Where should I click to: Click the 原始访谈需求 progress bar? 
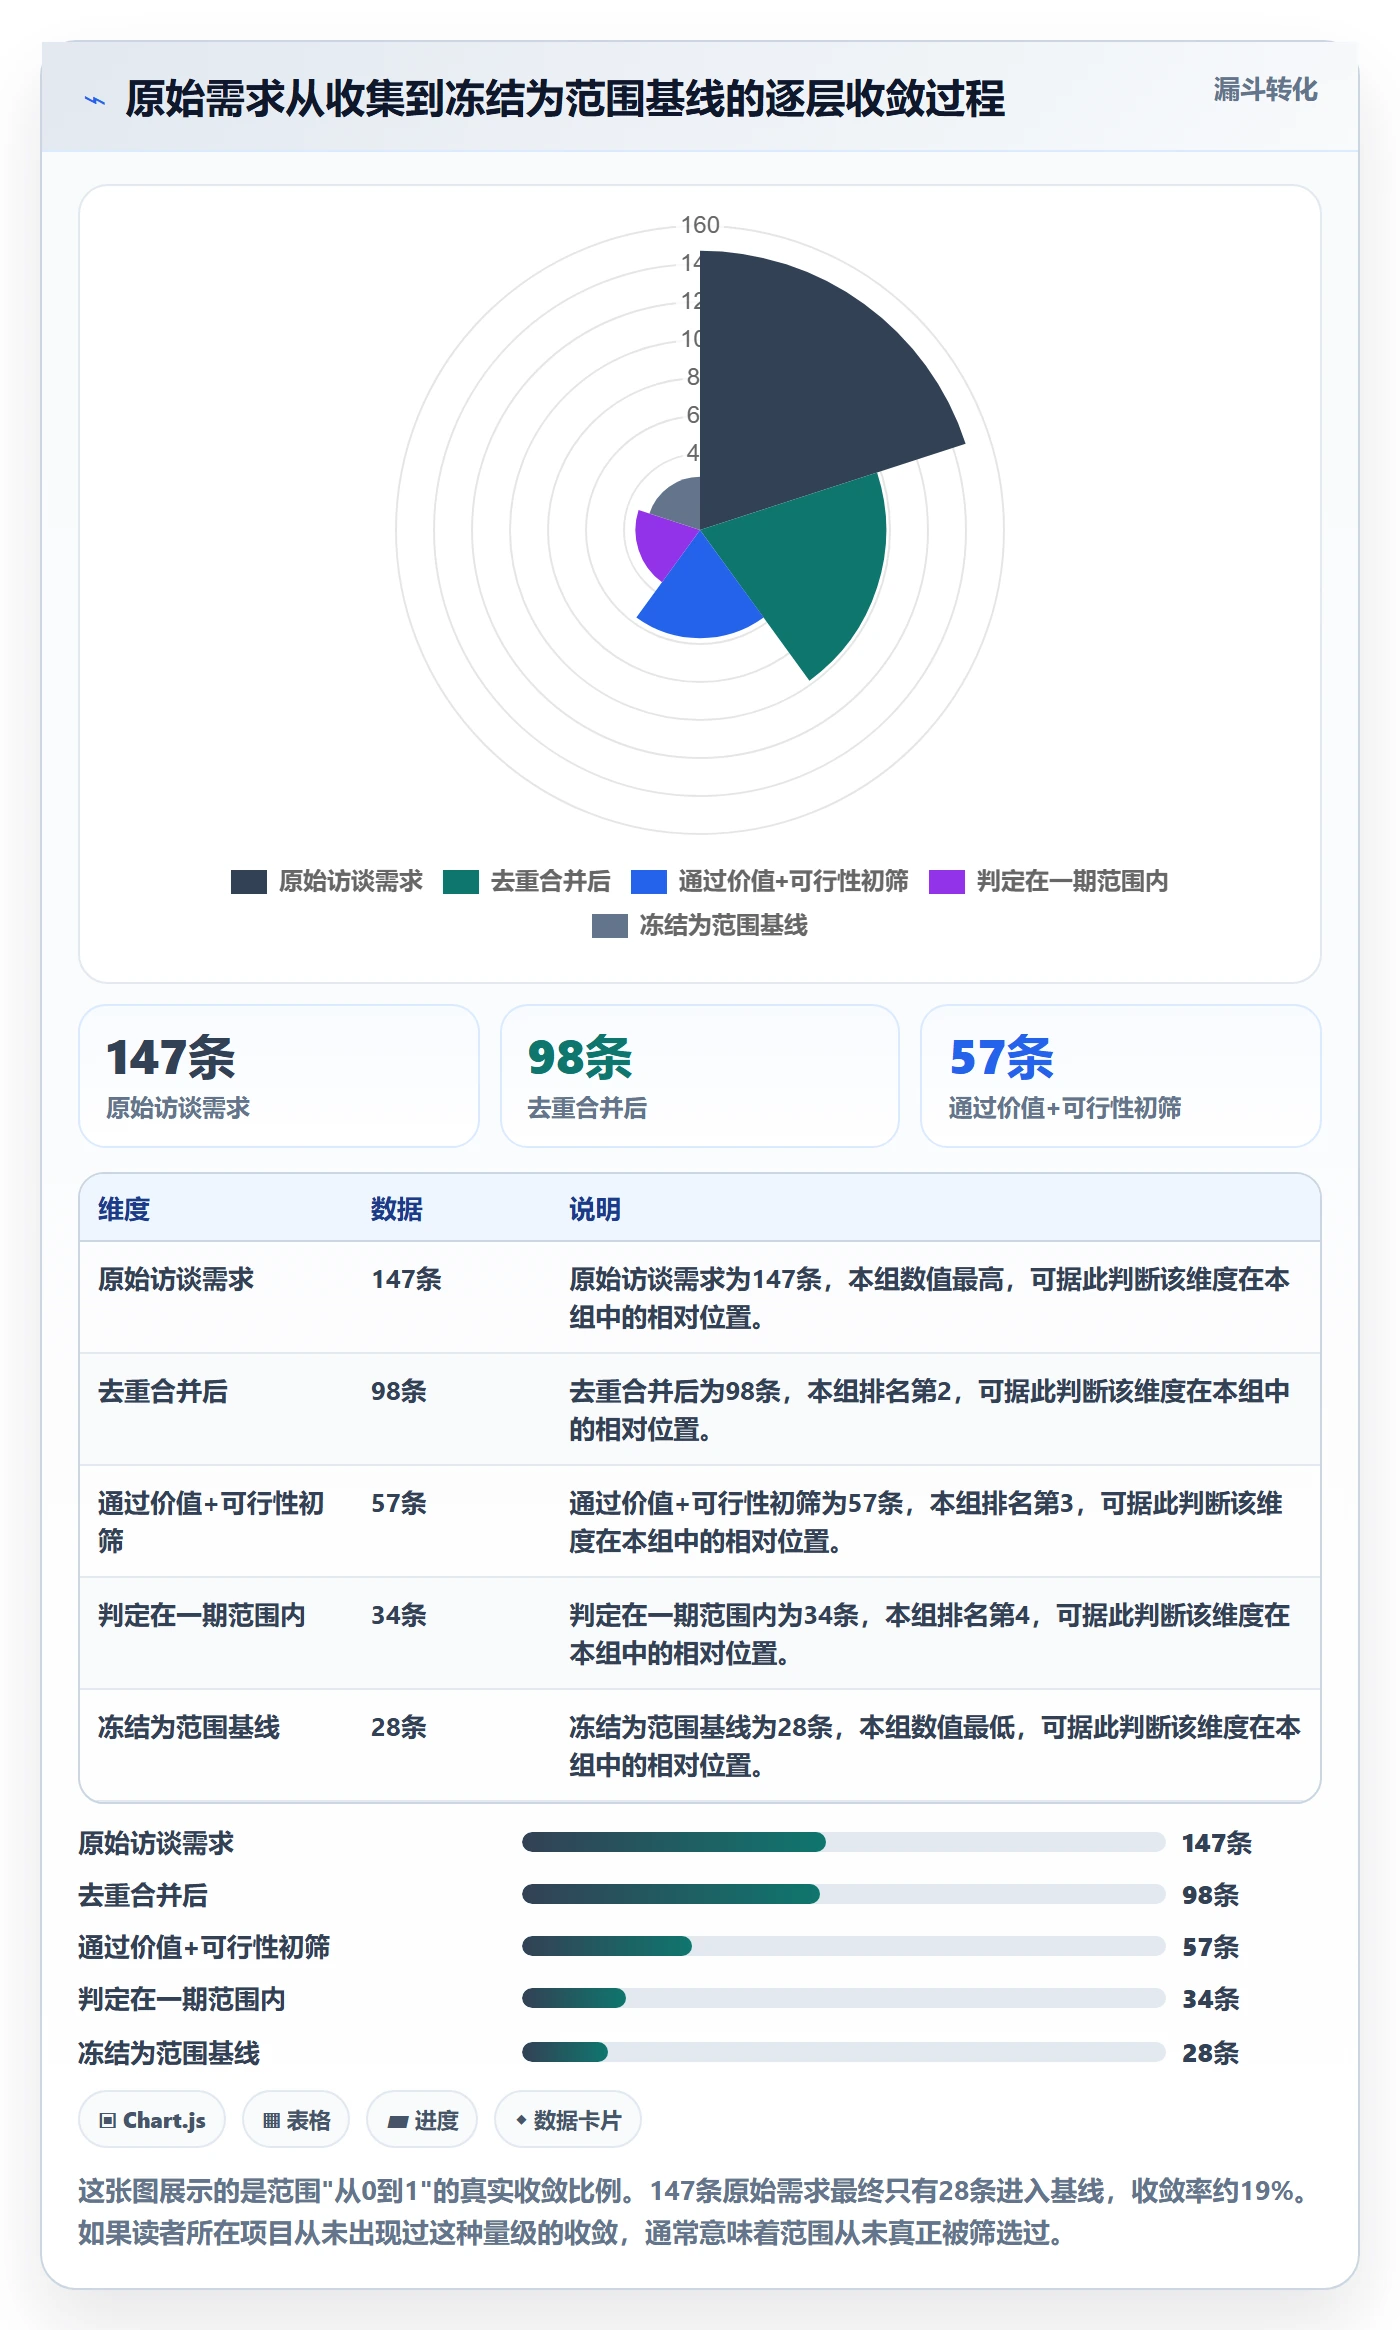tap(843, 1842)
